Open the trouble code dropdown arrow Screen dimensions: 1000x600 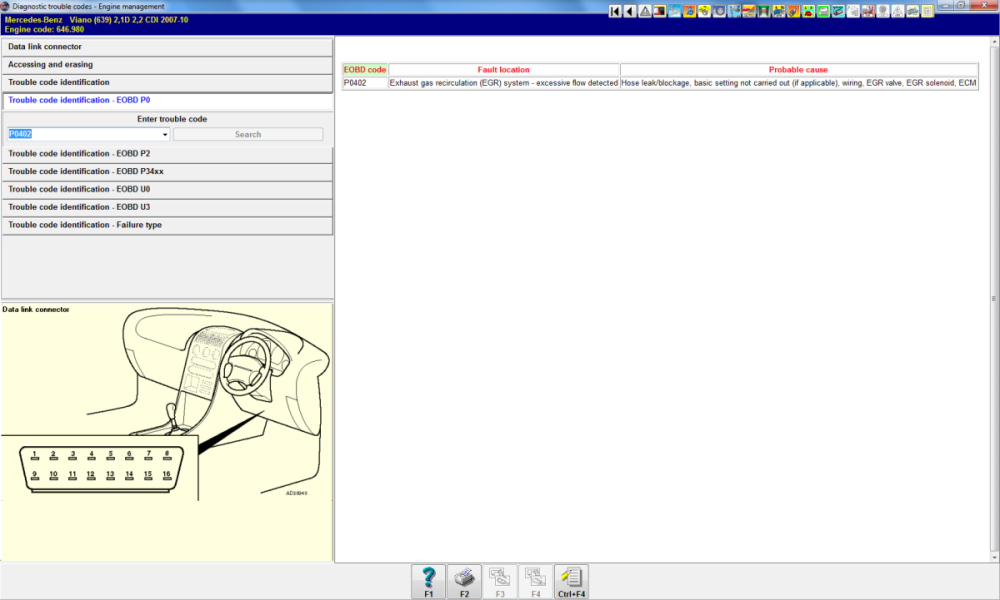pos(165,135)
